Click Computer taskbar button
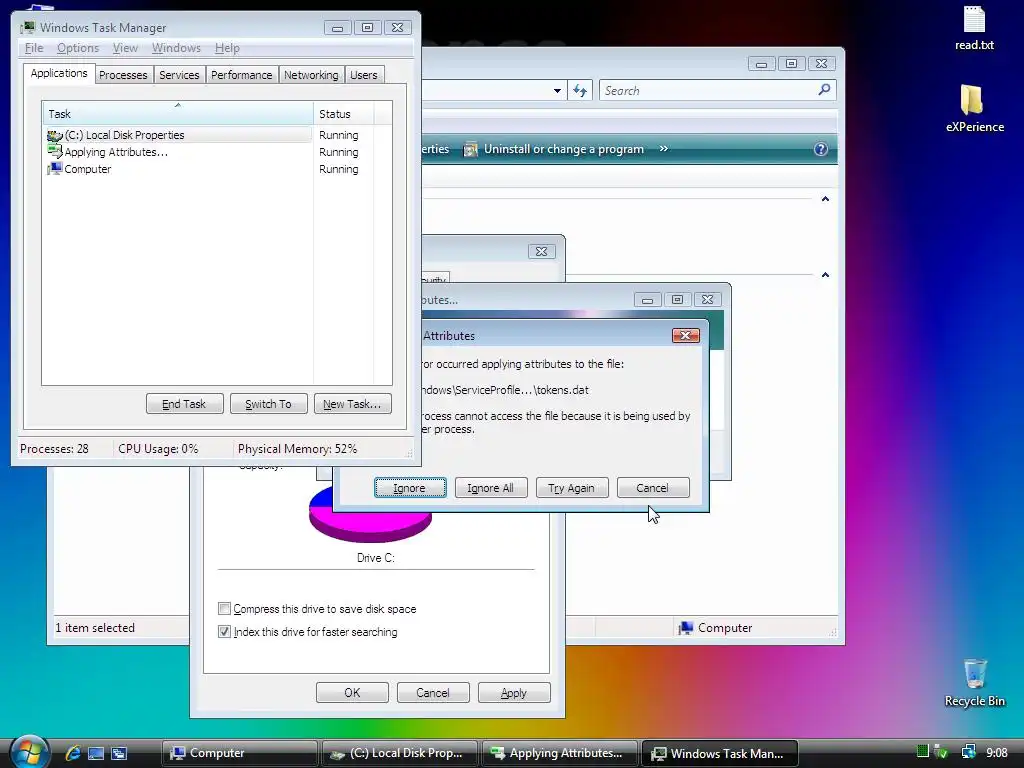The height and width of the screenshot is (768, 1024). [239, 753]
